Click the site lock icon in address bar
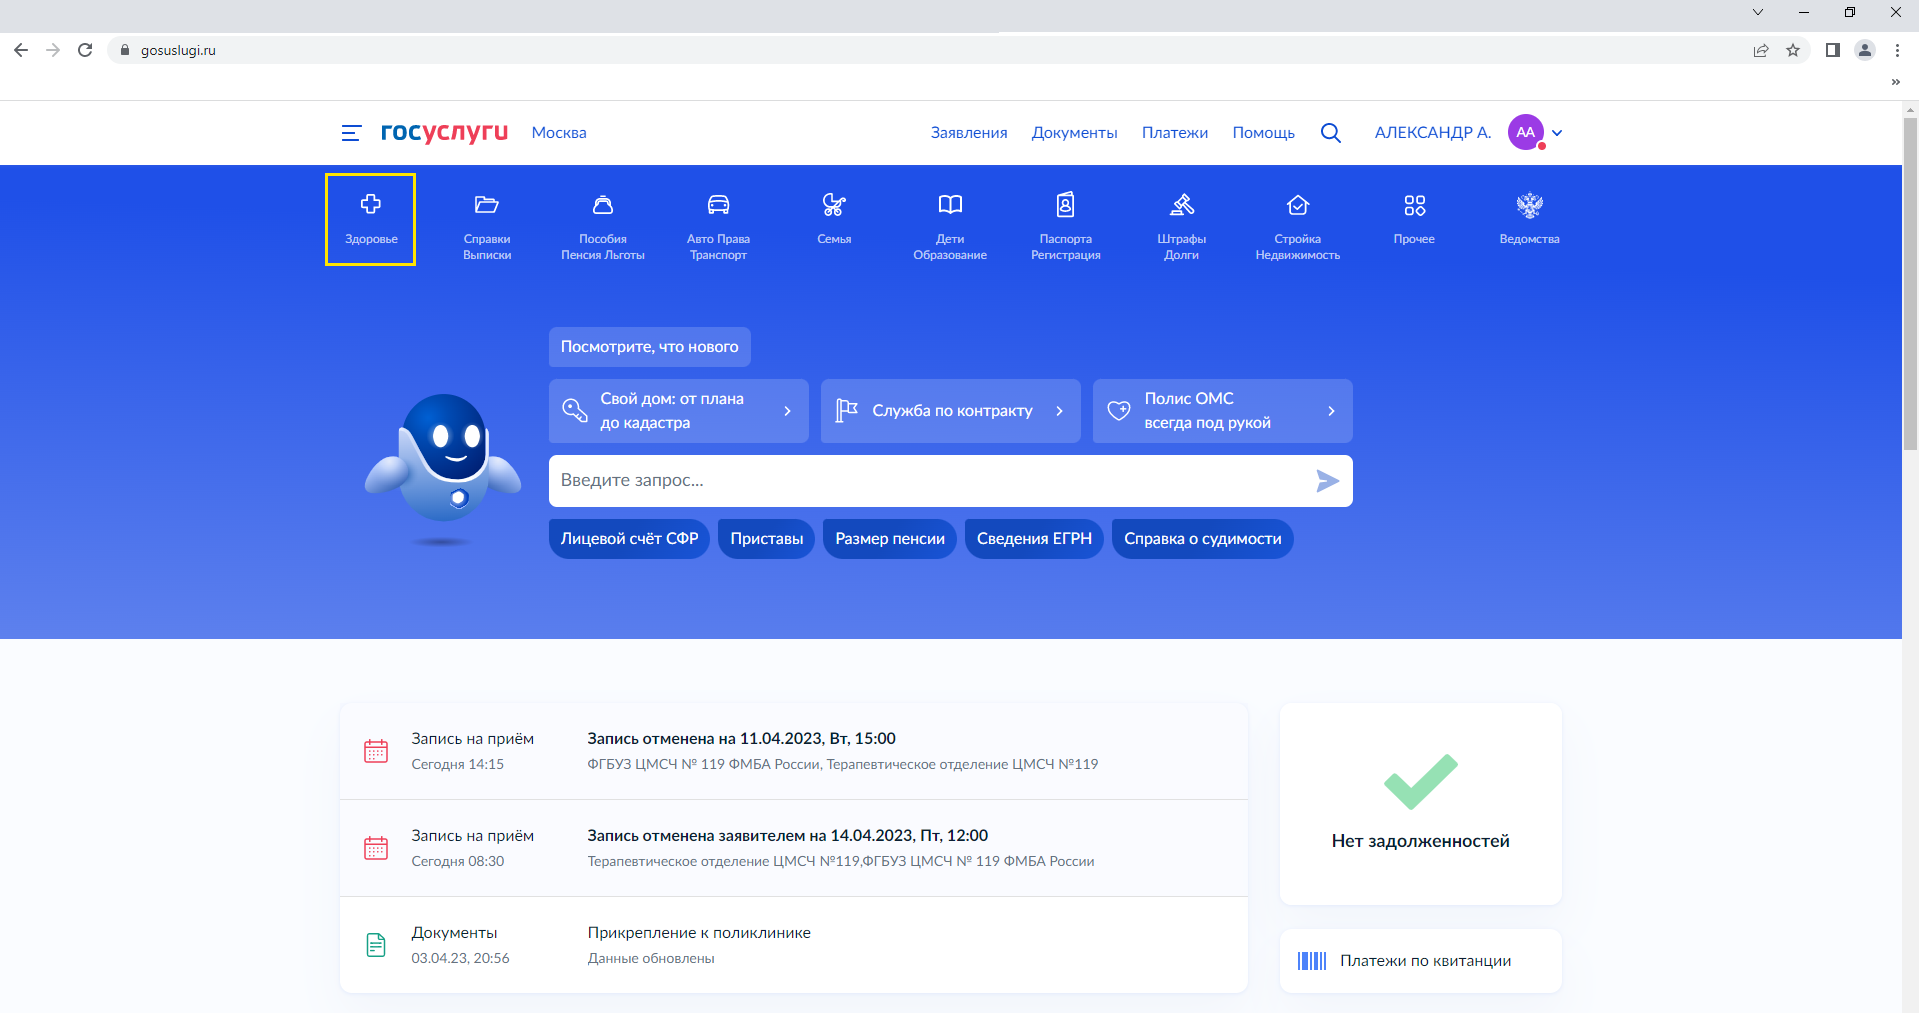Screen dimensions: 1919x1013 [125, 50]
